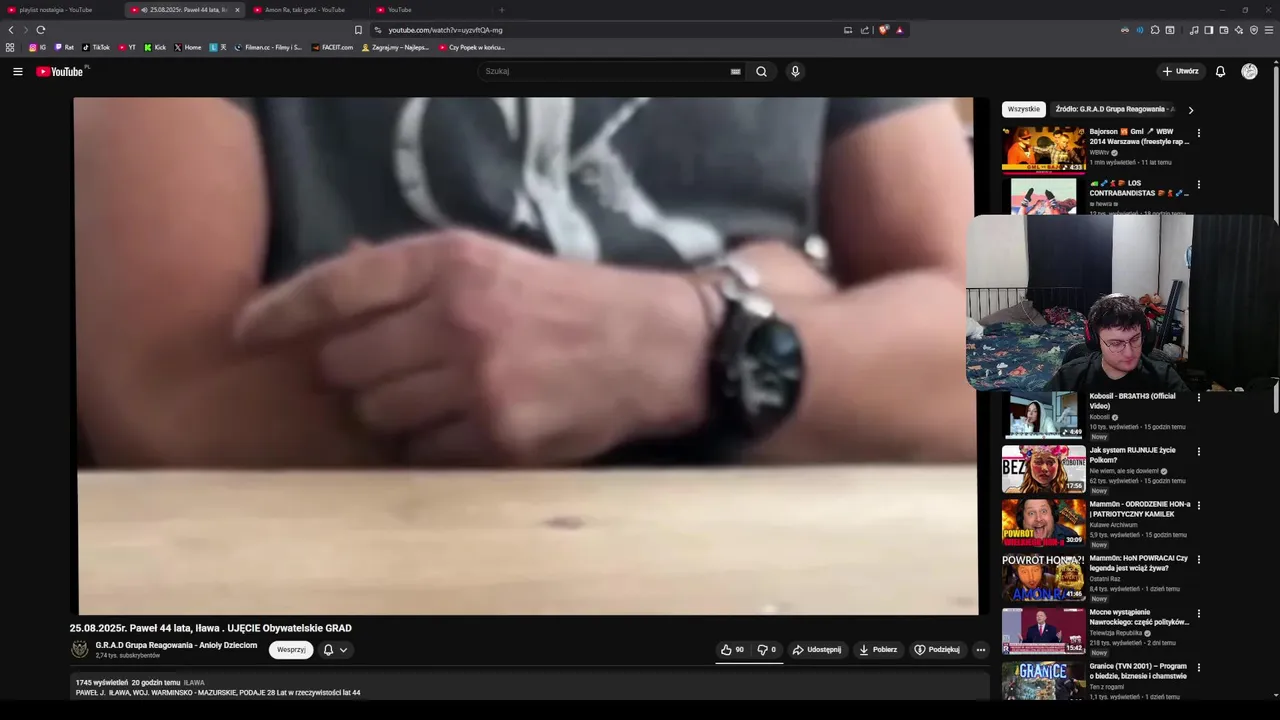Like the video with thumbs up
Screen dimensions: 1280x720
point(732,650)
